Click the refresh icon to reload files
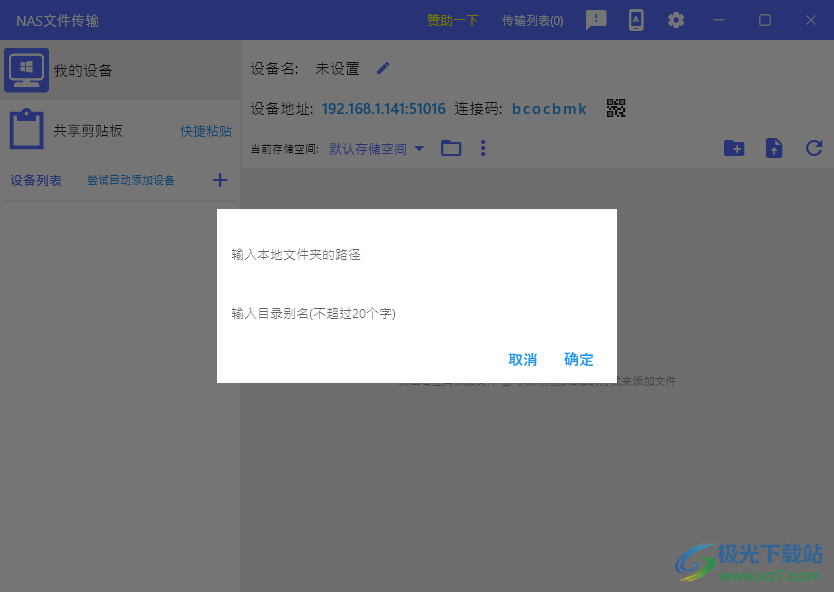Viewport: 834px width, 592px height. 813,148
